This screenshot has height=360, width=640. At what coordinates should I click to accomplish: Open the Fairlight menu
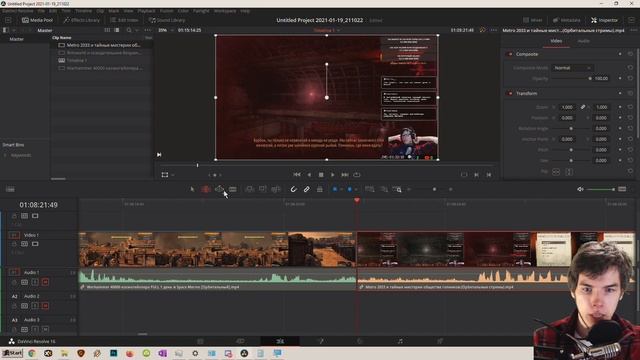pos(201,11)
